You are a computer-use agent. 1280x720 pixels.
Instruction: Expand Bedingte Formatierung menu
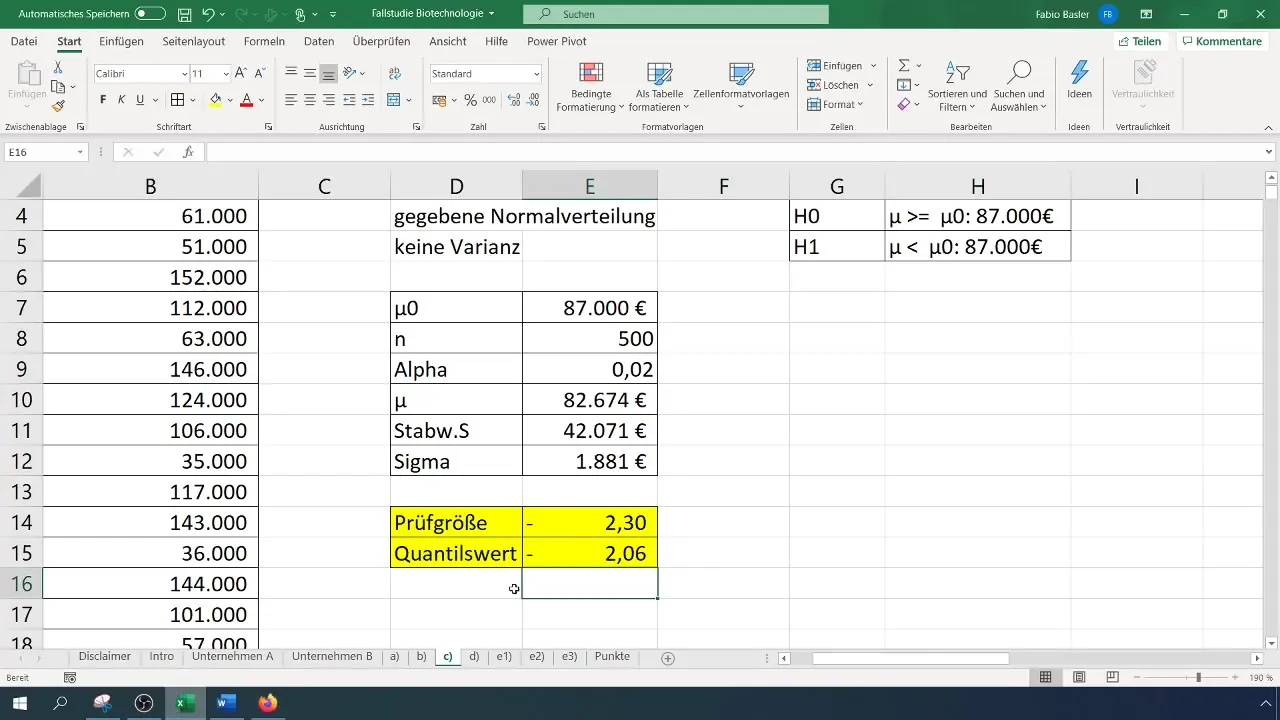(590, 88)
